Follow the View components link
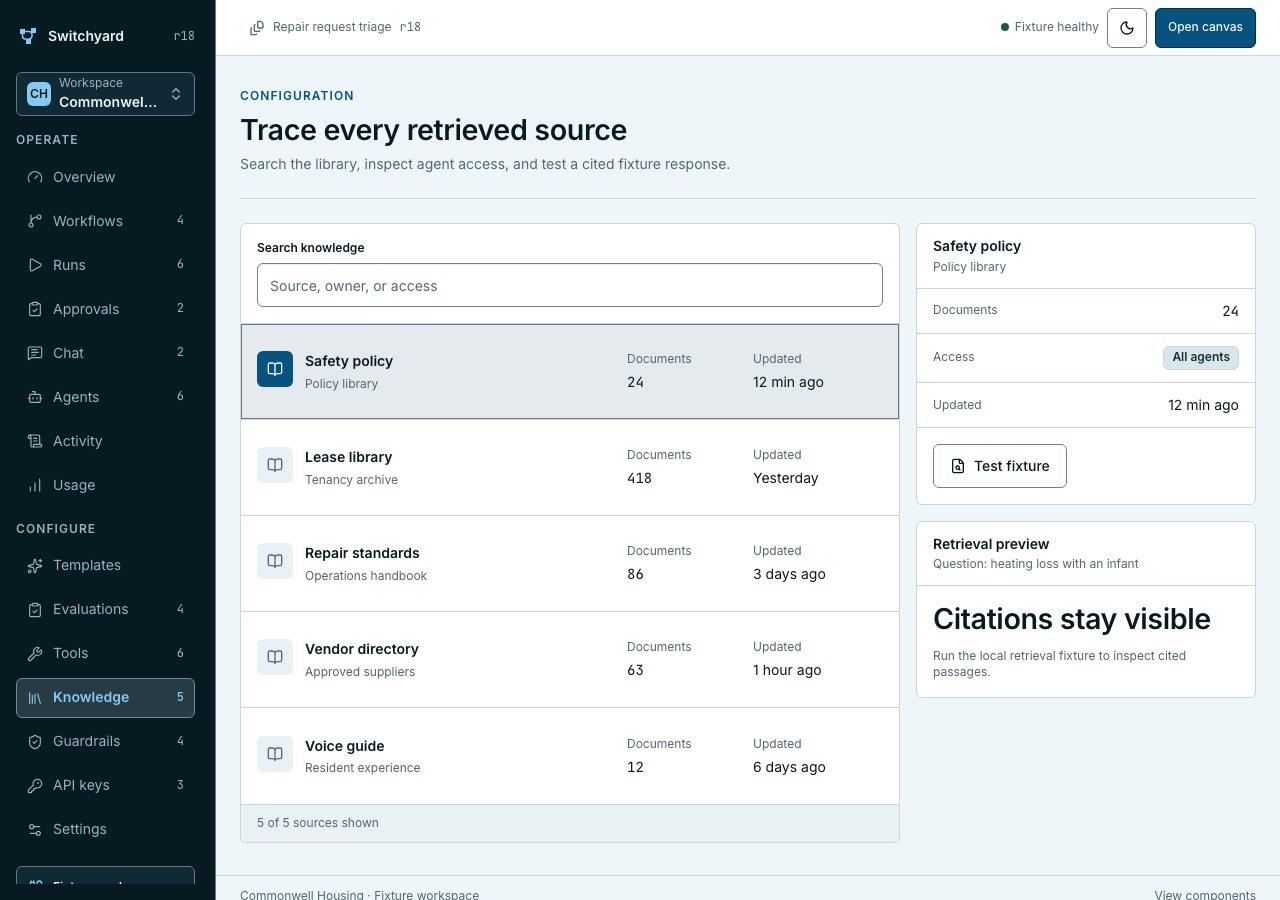Screen dimensions: 1280x900 click(1205, 895)
